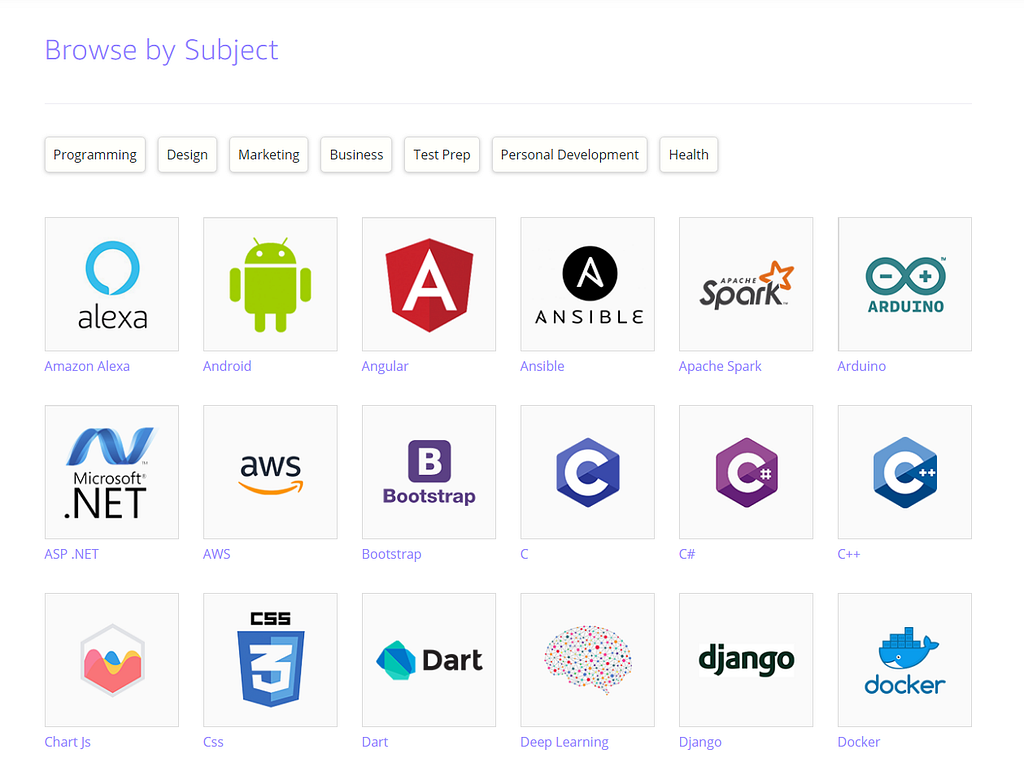Select the Dart logo tile
This screenshot has height=767, width=1024.
pyautogui.click(x=429, y=660)
